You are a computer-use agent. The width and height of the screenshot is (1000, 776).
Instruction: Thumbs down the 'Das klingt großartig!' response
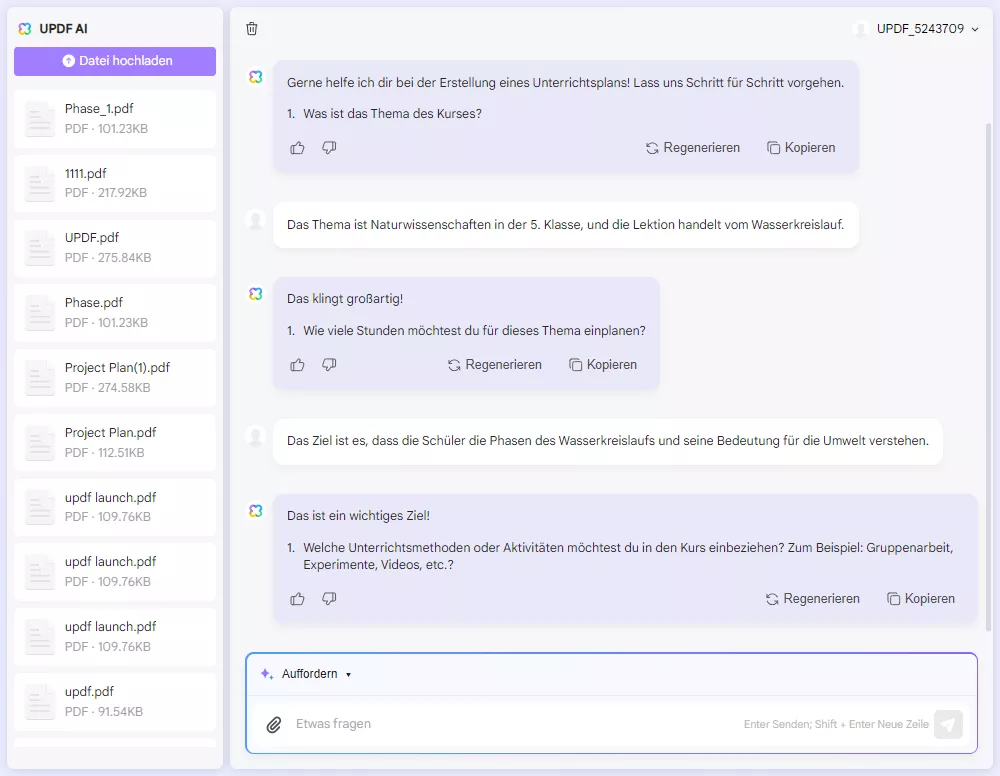point(329,365)
